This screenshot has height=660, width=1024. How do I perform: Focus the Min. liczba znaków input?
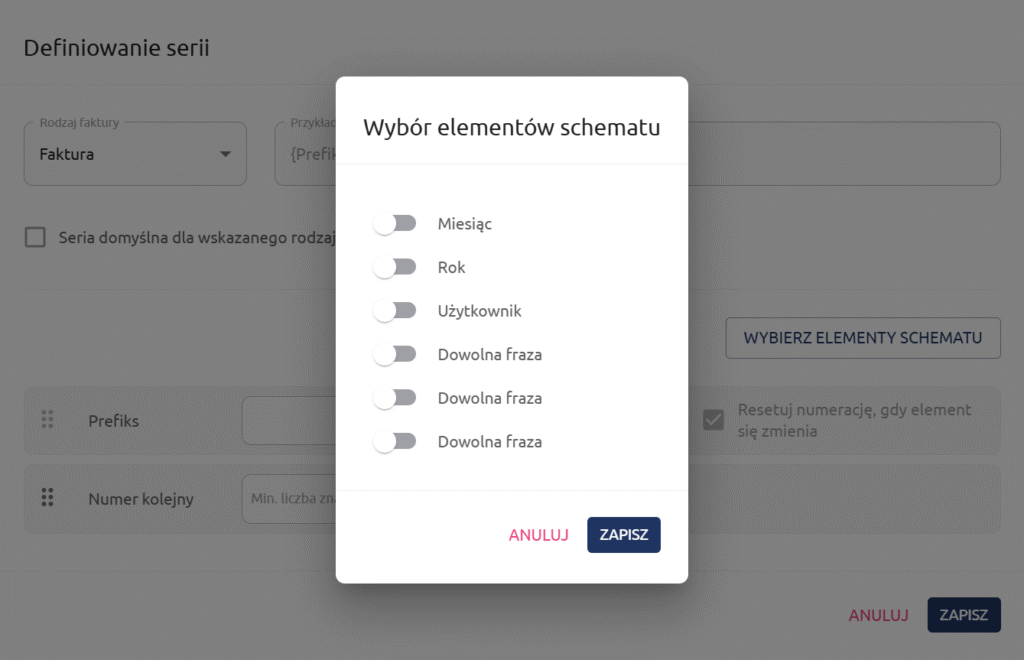click(288, 498)
